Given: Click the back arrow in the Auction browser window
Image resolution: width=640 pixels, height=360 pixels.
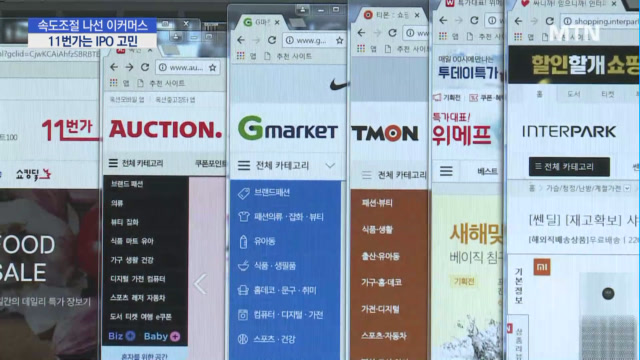Looking at the screenshot, I should pos(114,67).
